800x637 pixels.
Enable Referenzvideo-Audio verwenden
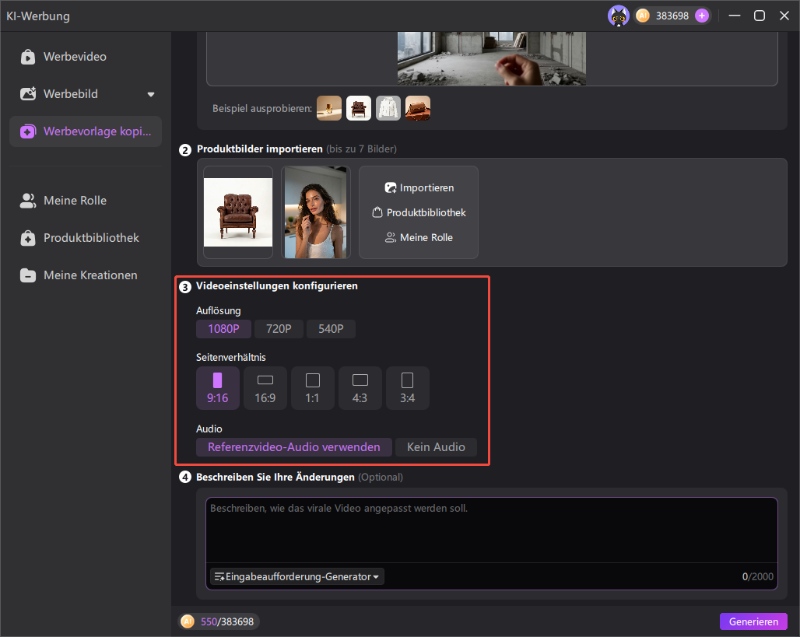294,447
